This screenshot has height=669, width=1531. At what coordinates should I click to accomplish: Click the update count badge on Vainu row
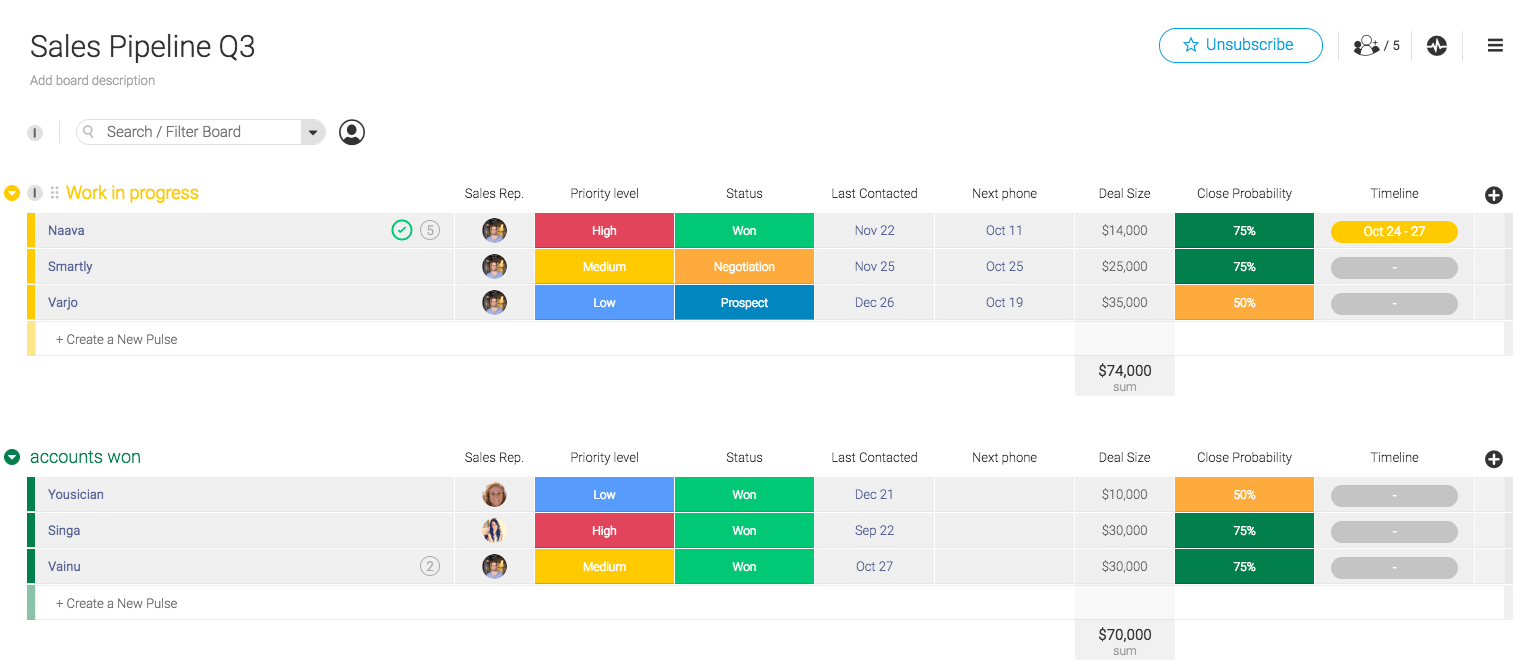[x=430, y=566]
